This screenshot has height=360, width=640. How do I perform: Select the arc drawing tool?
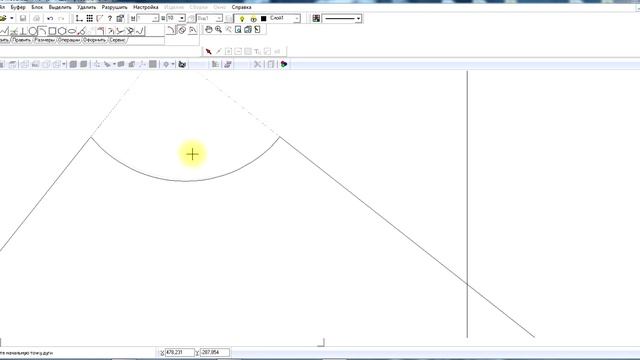click(x=42, y=31)
